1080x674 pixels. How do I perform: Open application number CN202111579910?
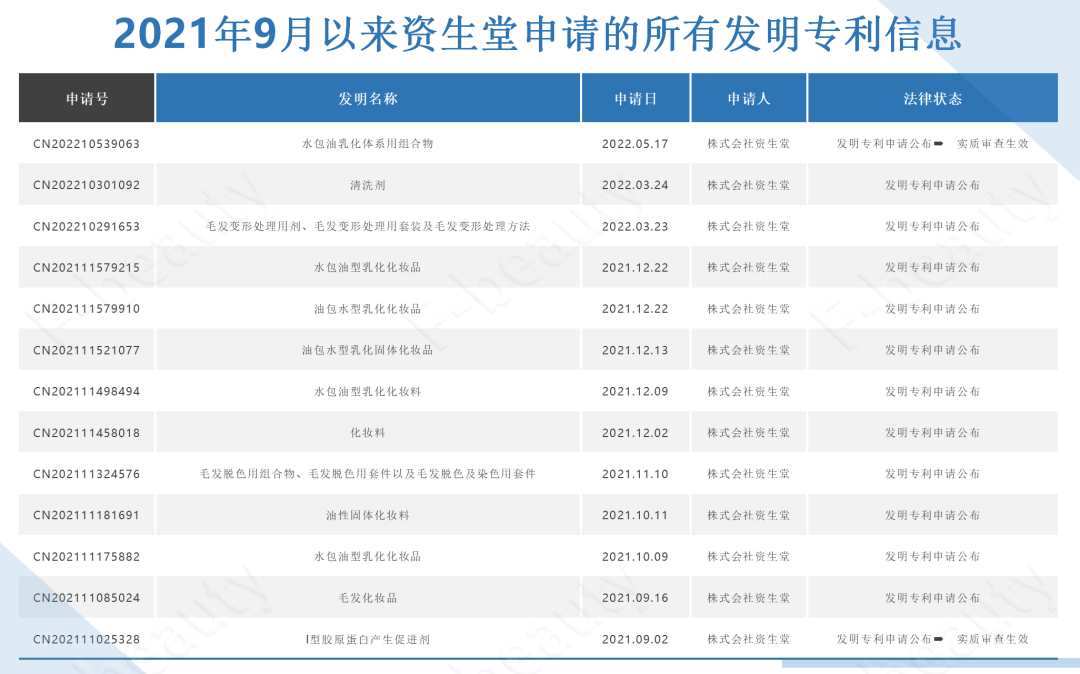87,309
